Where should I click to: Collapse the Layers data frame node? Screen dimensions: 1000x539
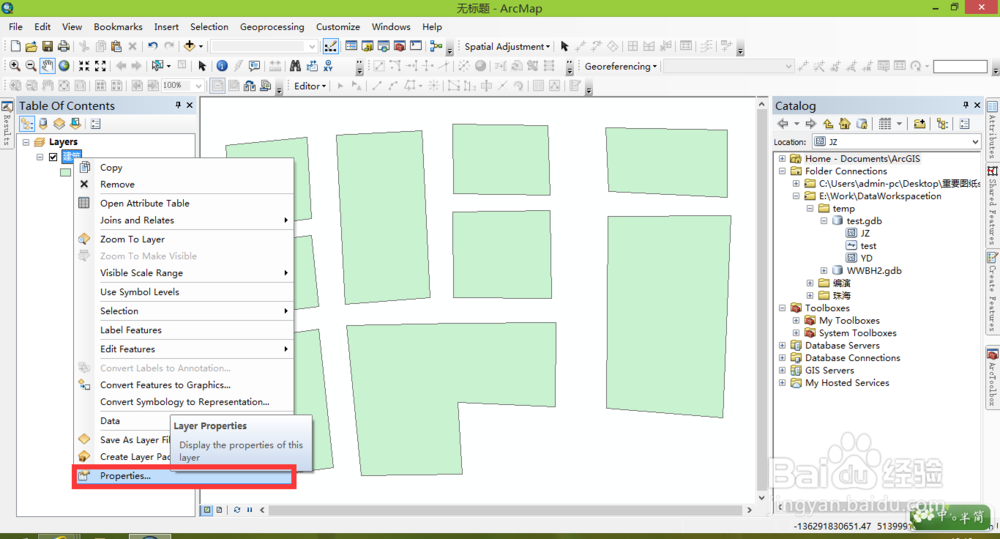click(x=26, y=142)
